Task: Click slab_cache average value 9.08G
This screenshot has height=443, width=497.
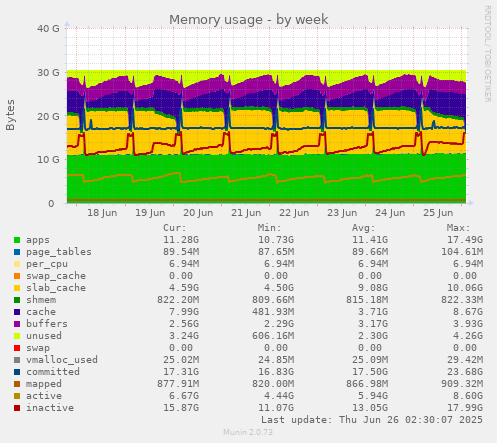Action: coord(373,288)
